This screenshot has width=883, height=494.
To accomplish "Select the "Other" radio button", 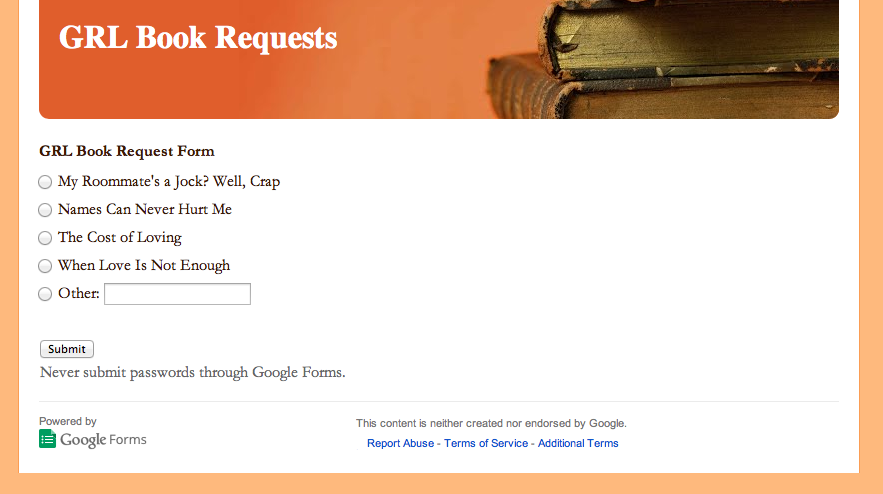I will click(45, 294).
